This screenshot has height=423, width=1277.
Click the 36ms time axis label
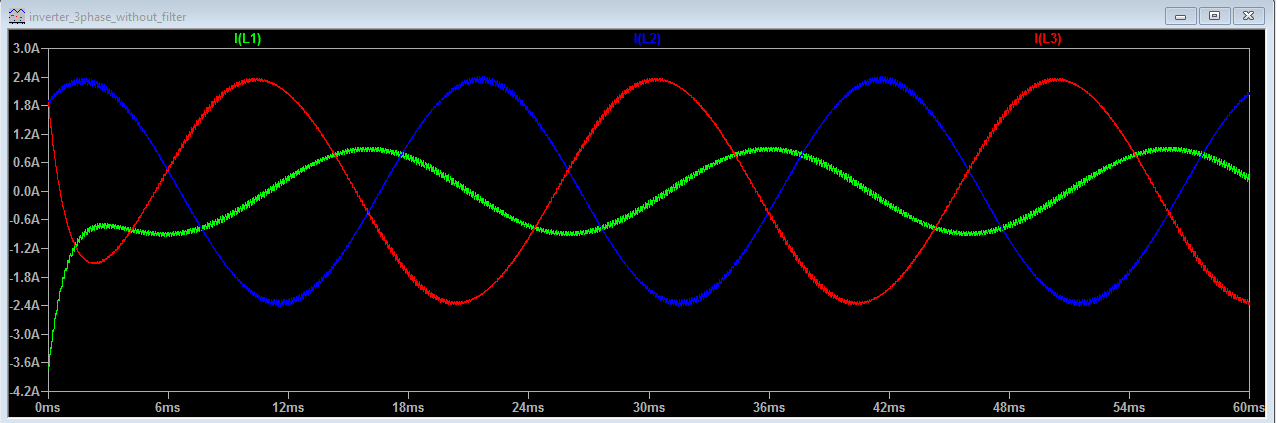coord(768,408)
